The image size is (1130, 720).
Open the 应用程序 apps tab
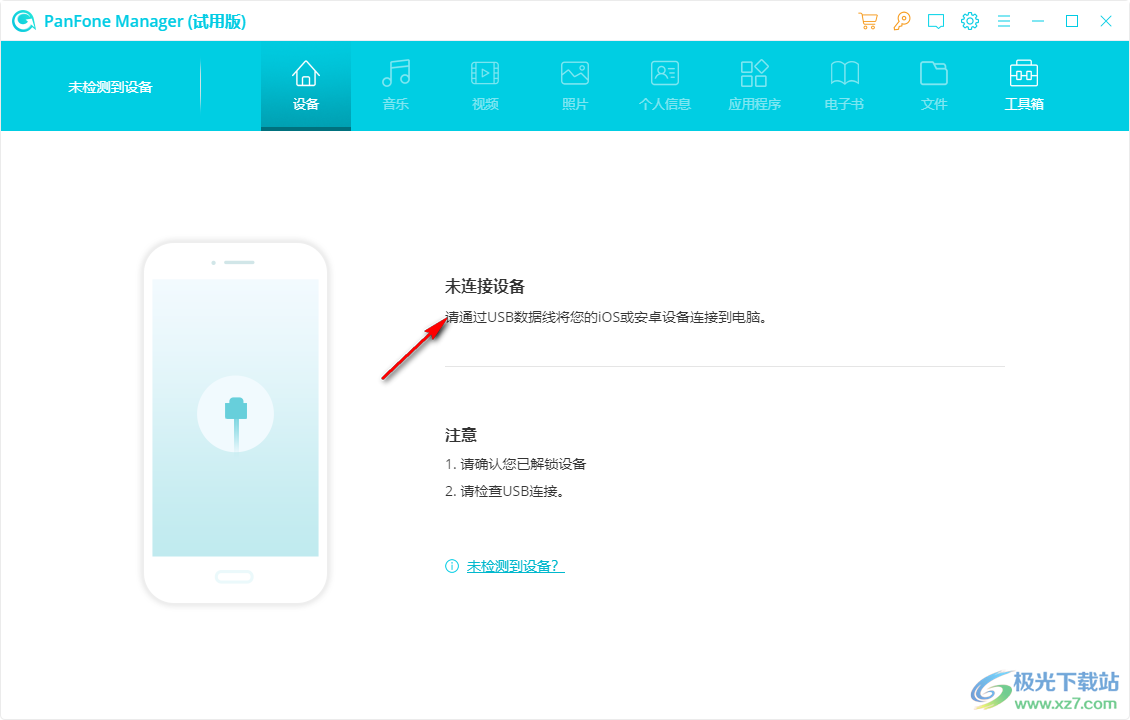pos(755,86)
